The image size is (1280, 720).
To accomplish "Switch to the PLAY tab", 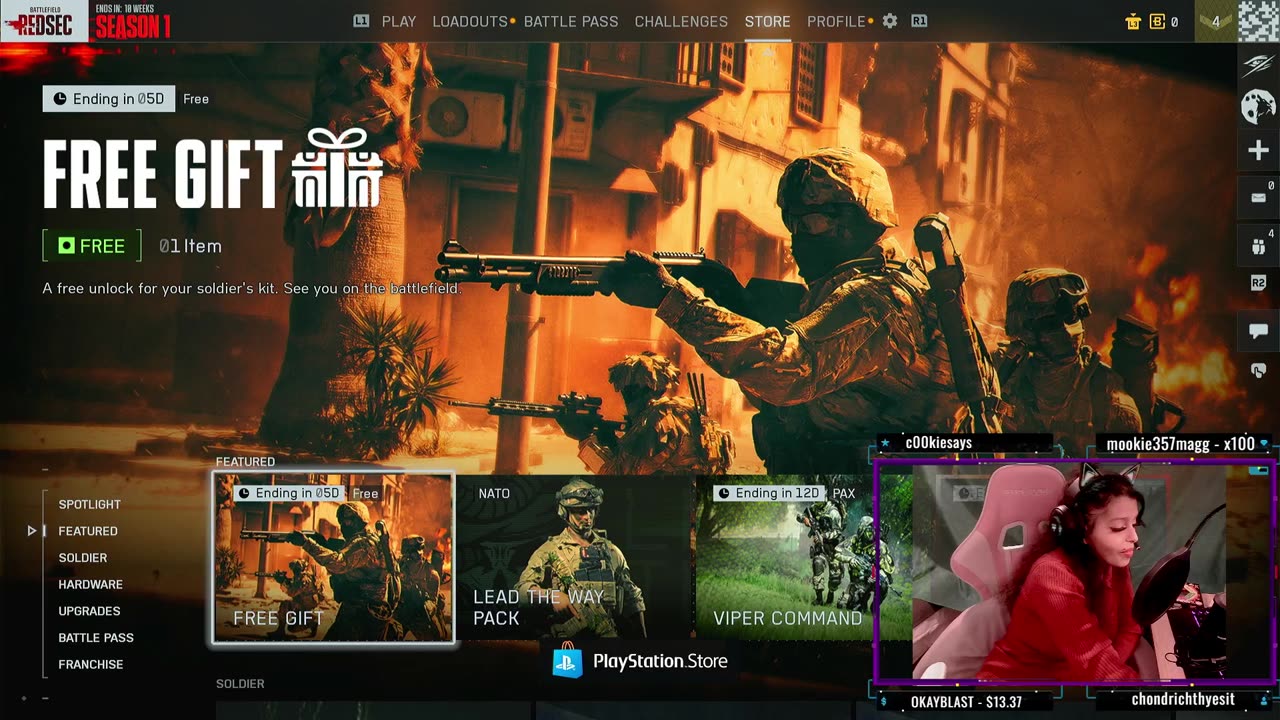I will point(399,21).
